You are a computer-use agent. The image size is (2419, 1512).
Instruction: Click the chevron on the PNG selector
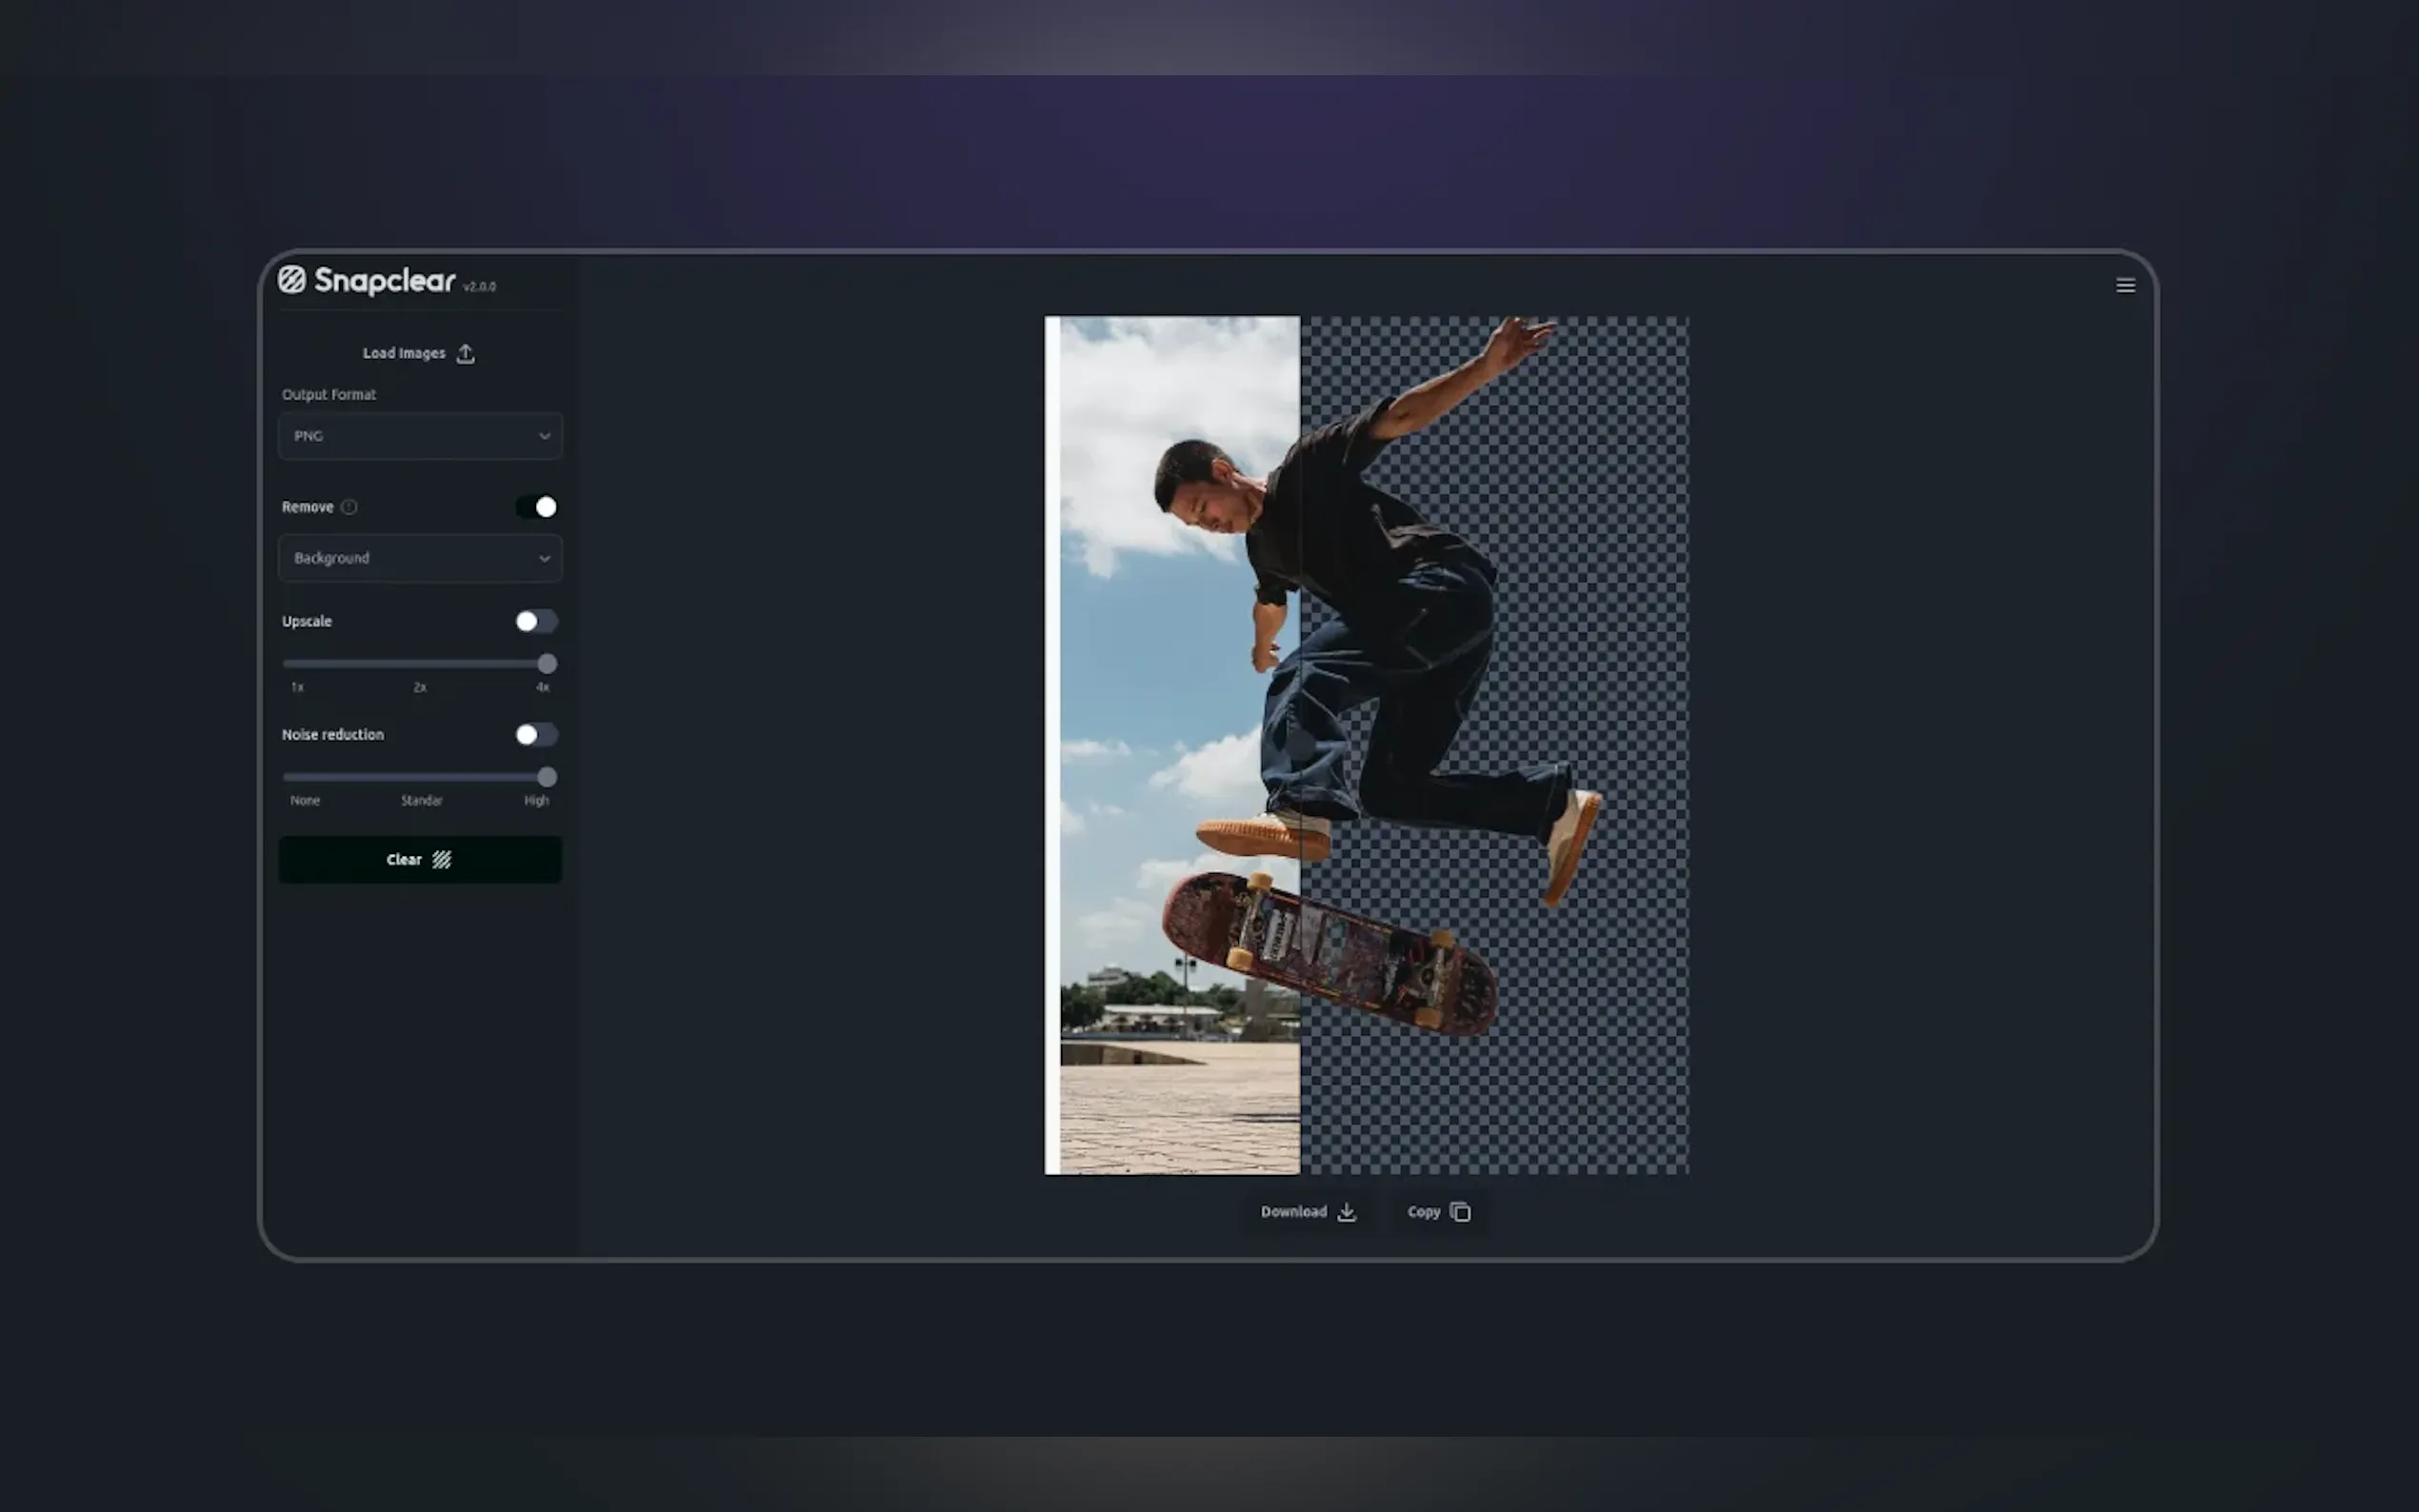pyautogui.click(x=544, y=436)
